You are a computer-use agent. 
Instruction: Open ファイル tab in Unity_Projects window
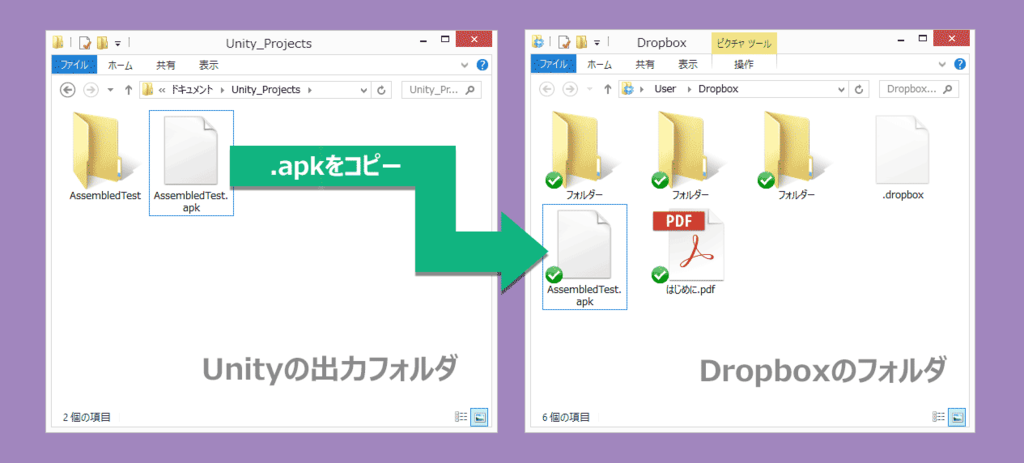(x=74, y=65)
